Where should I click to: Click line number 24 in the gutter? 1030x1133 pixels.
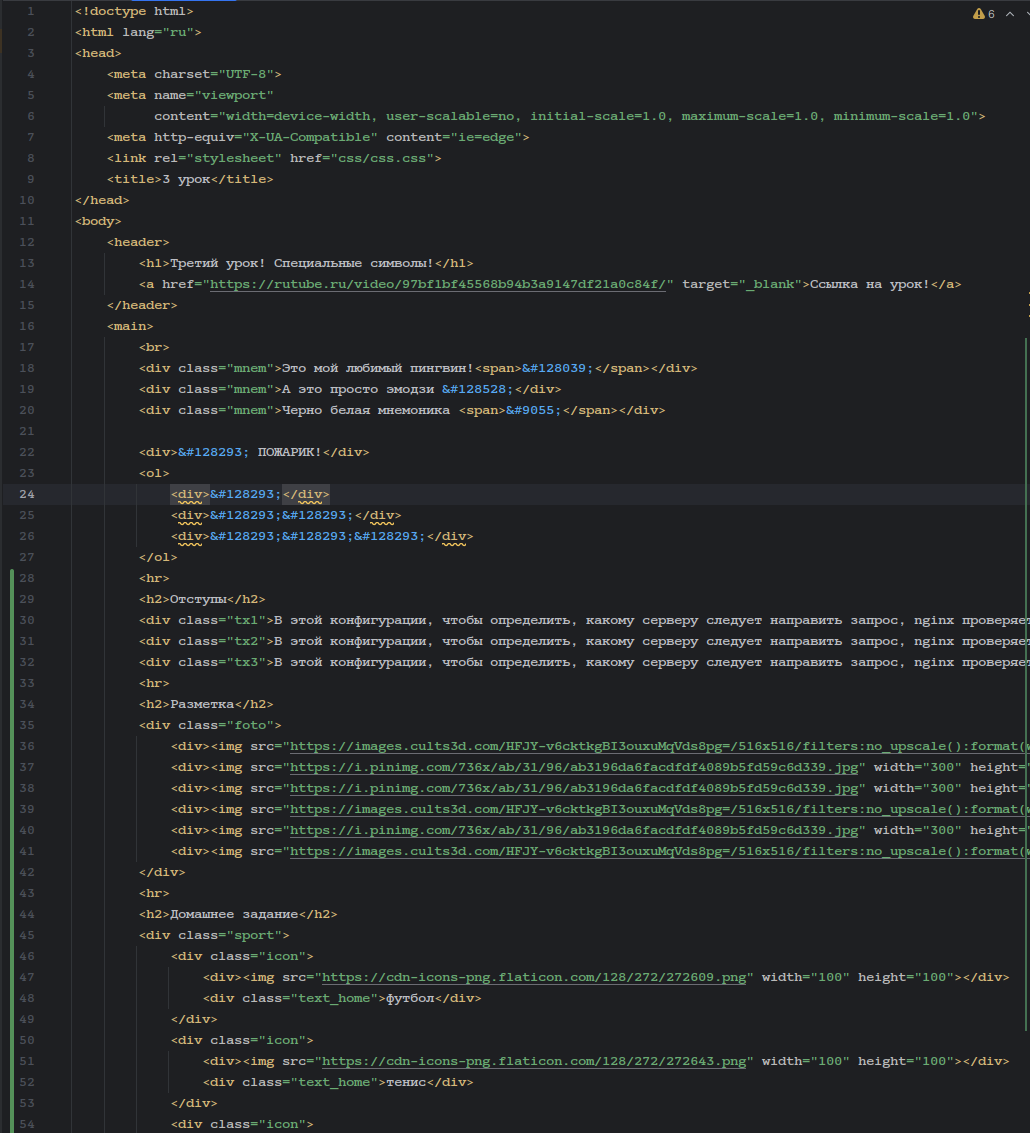click(27, 494)
